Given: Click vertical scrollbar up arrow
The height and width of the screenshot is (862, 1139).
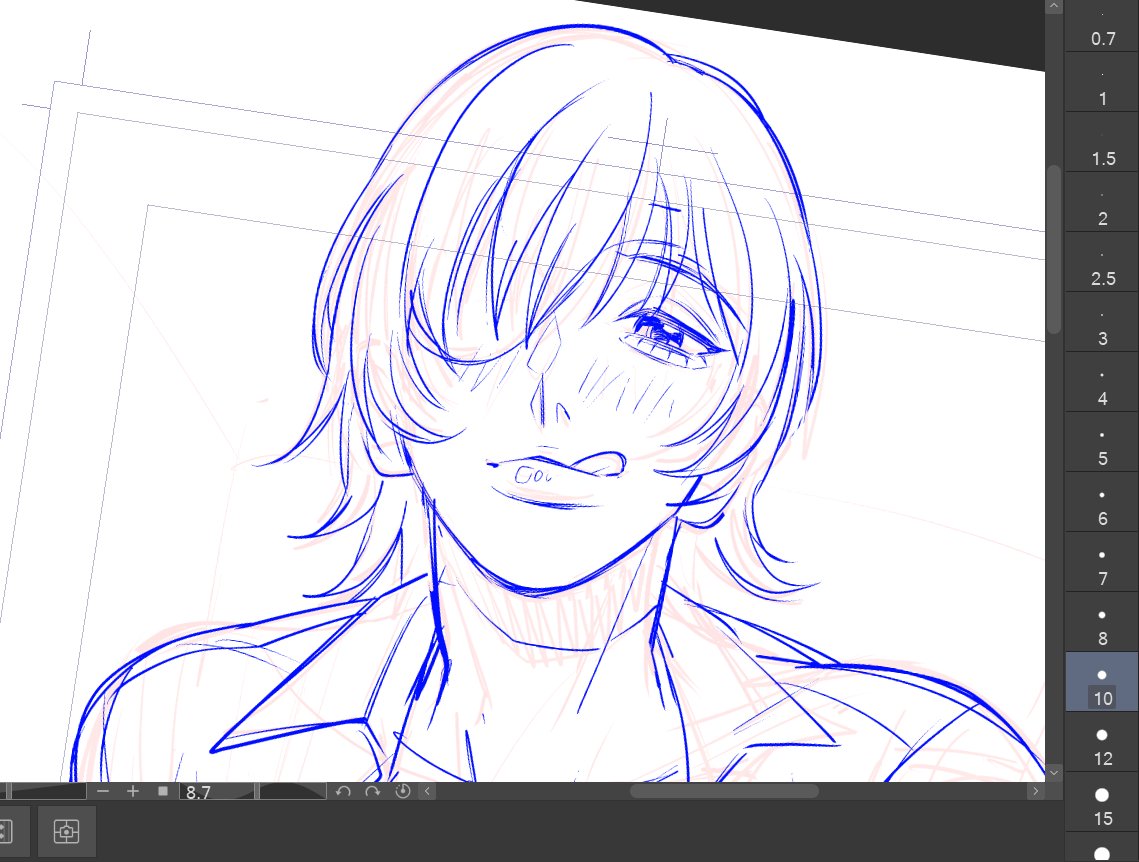Looking at the screenshot, I should [x=1054, y=7].
